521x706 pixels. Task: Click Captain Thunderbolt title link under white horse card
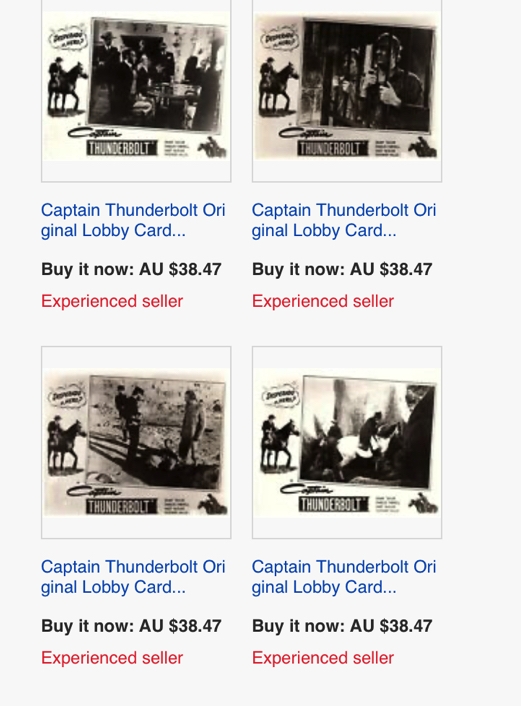pyautogui.click(x=344, y=577)
